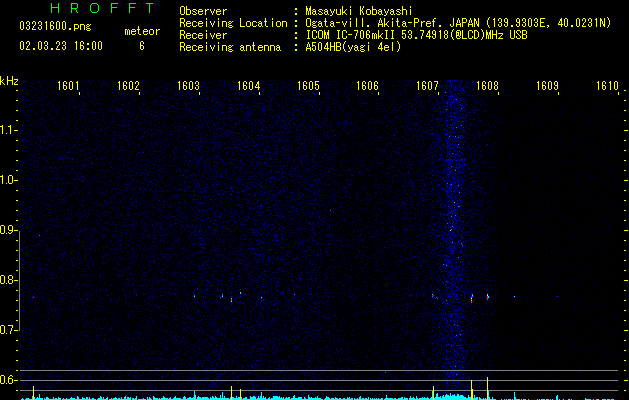629x400 pixels.
Task: Click time axis label 1609
Action: [x=547, y=86]
